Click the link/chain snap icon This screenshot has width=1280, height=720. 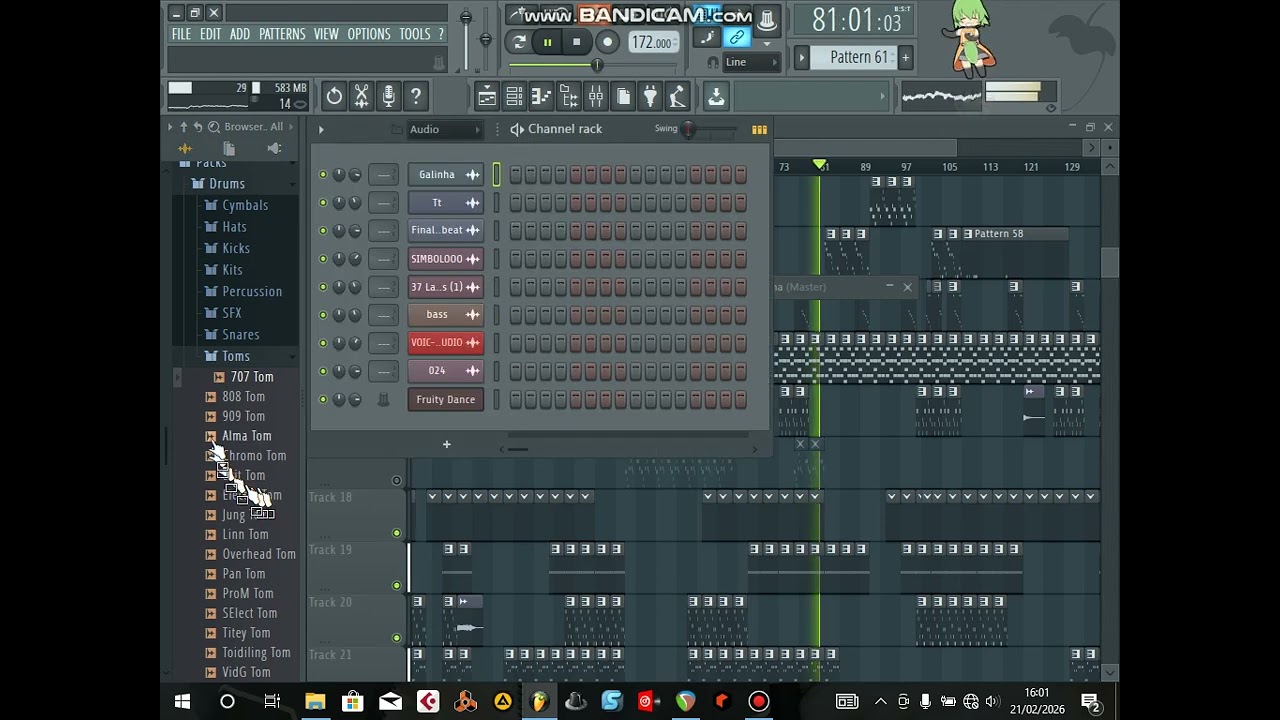pos(737,38)
